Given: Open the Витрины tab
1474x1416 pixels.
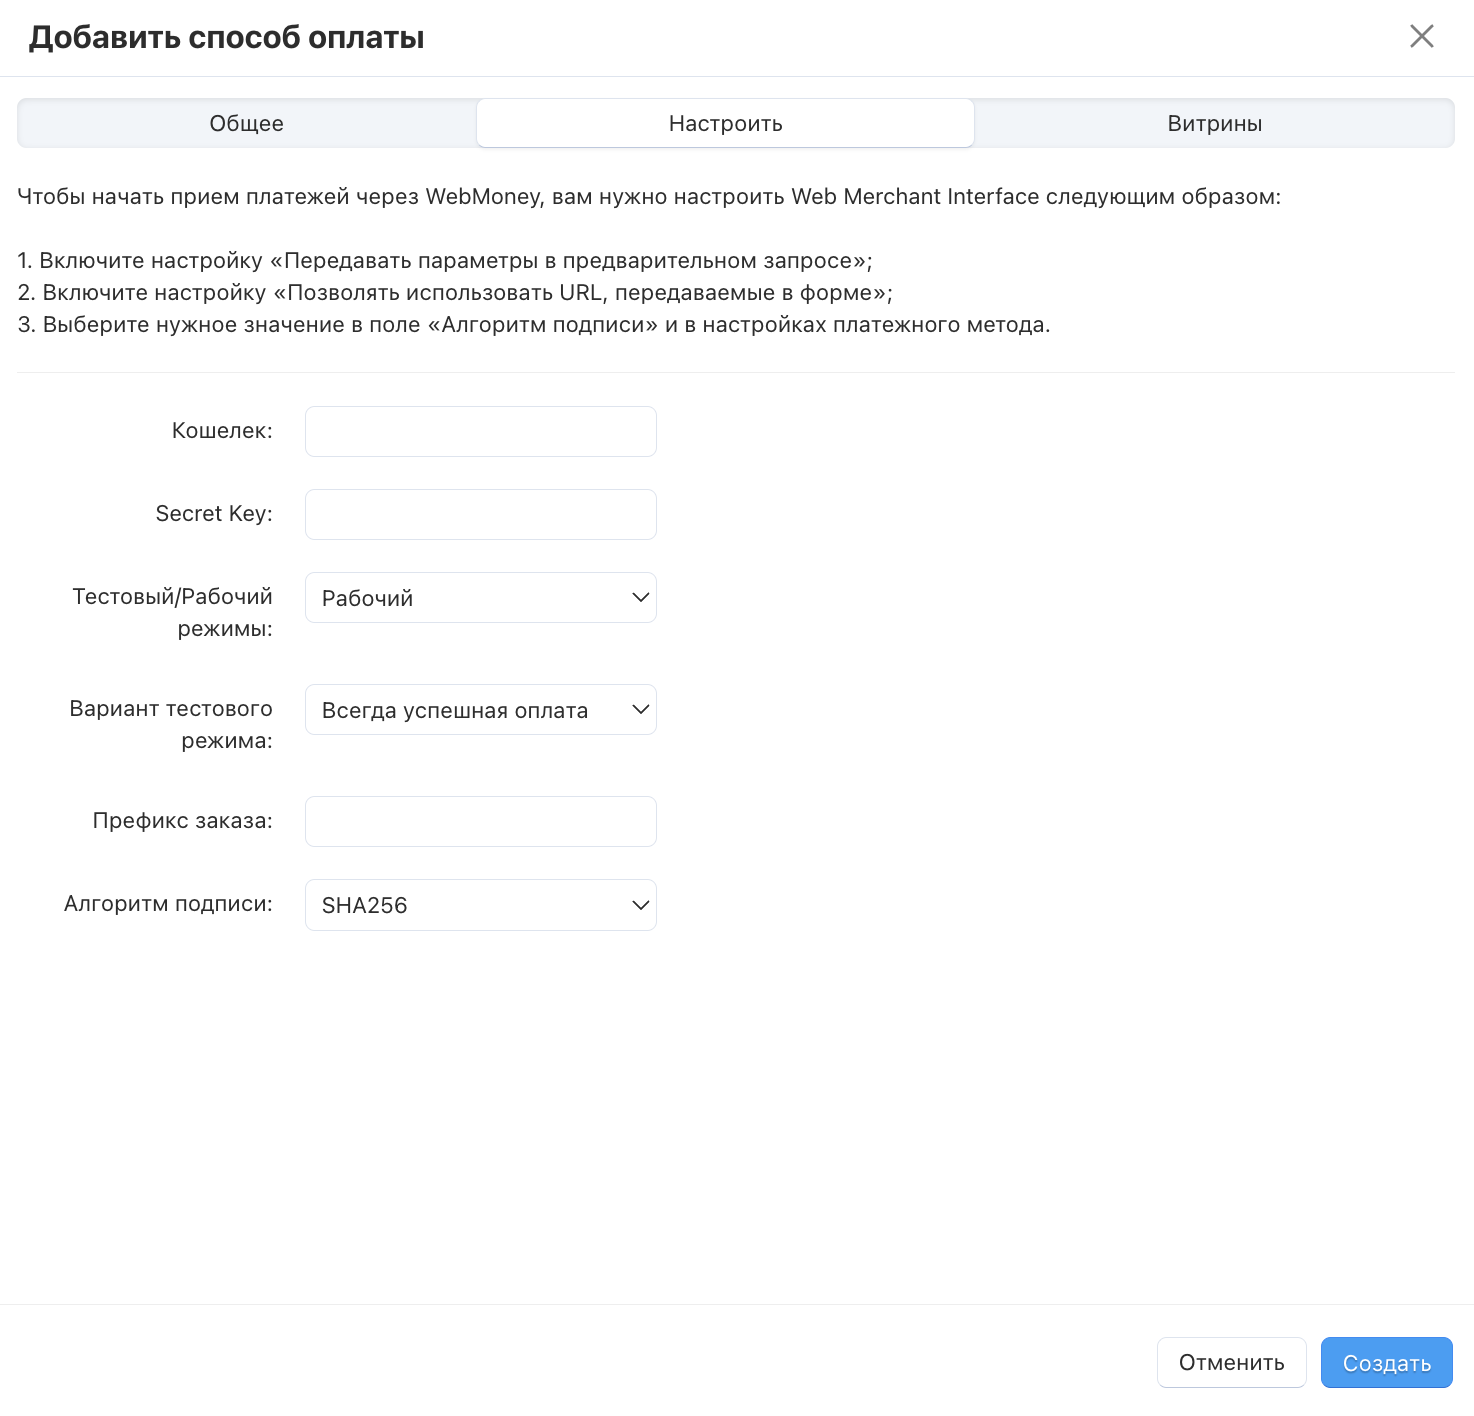Looking at the screenshot, I should point(1214,124).
